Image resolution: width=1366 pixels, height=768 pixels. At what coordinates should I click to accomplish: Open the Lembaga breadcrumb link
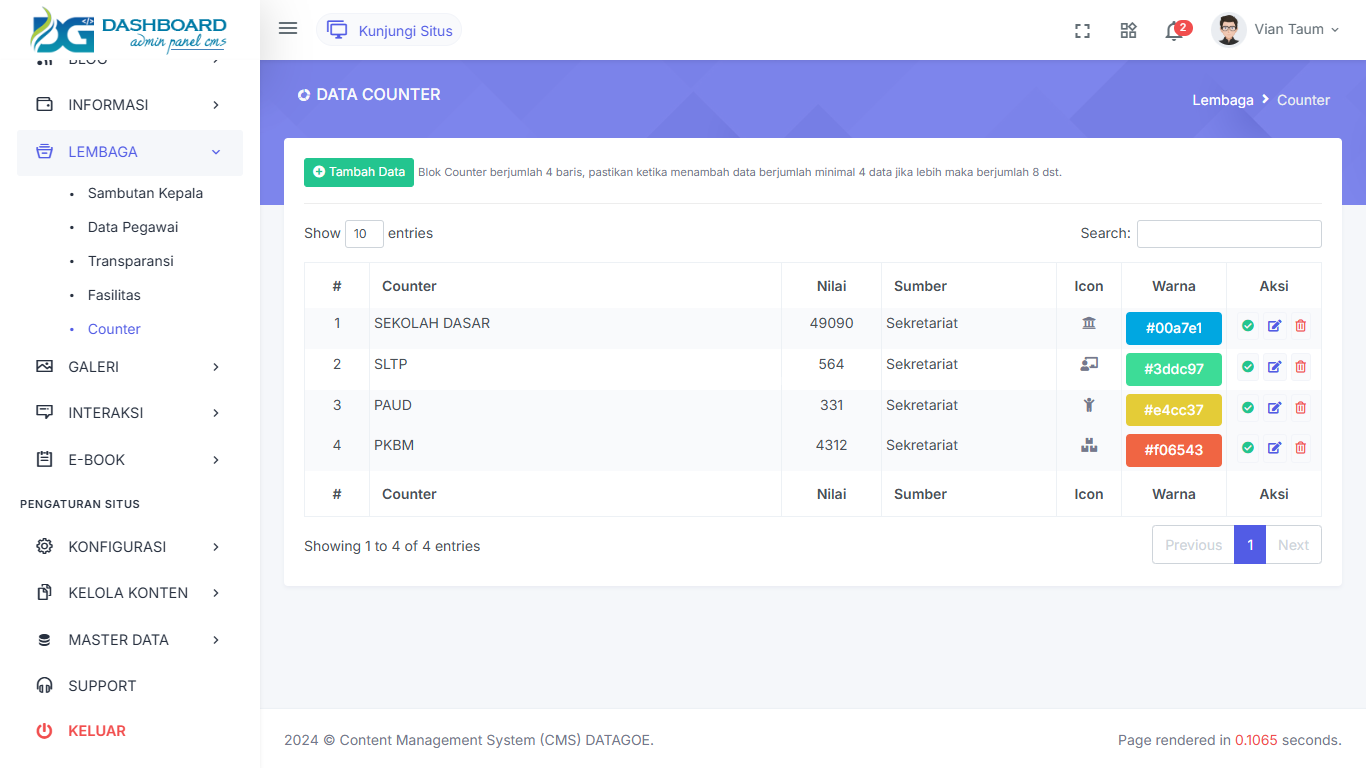1222,100
